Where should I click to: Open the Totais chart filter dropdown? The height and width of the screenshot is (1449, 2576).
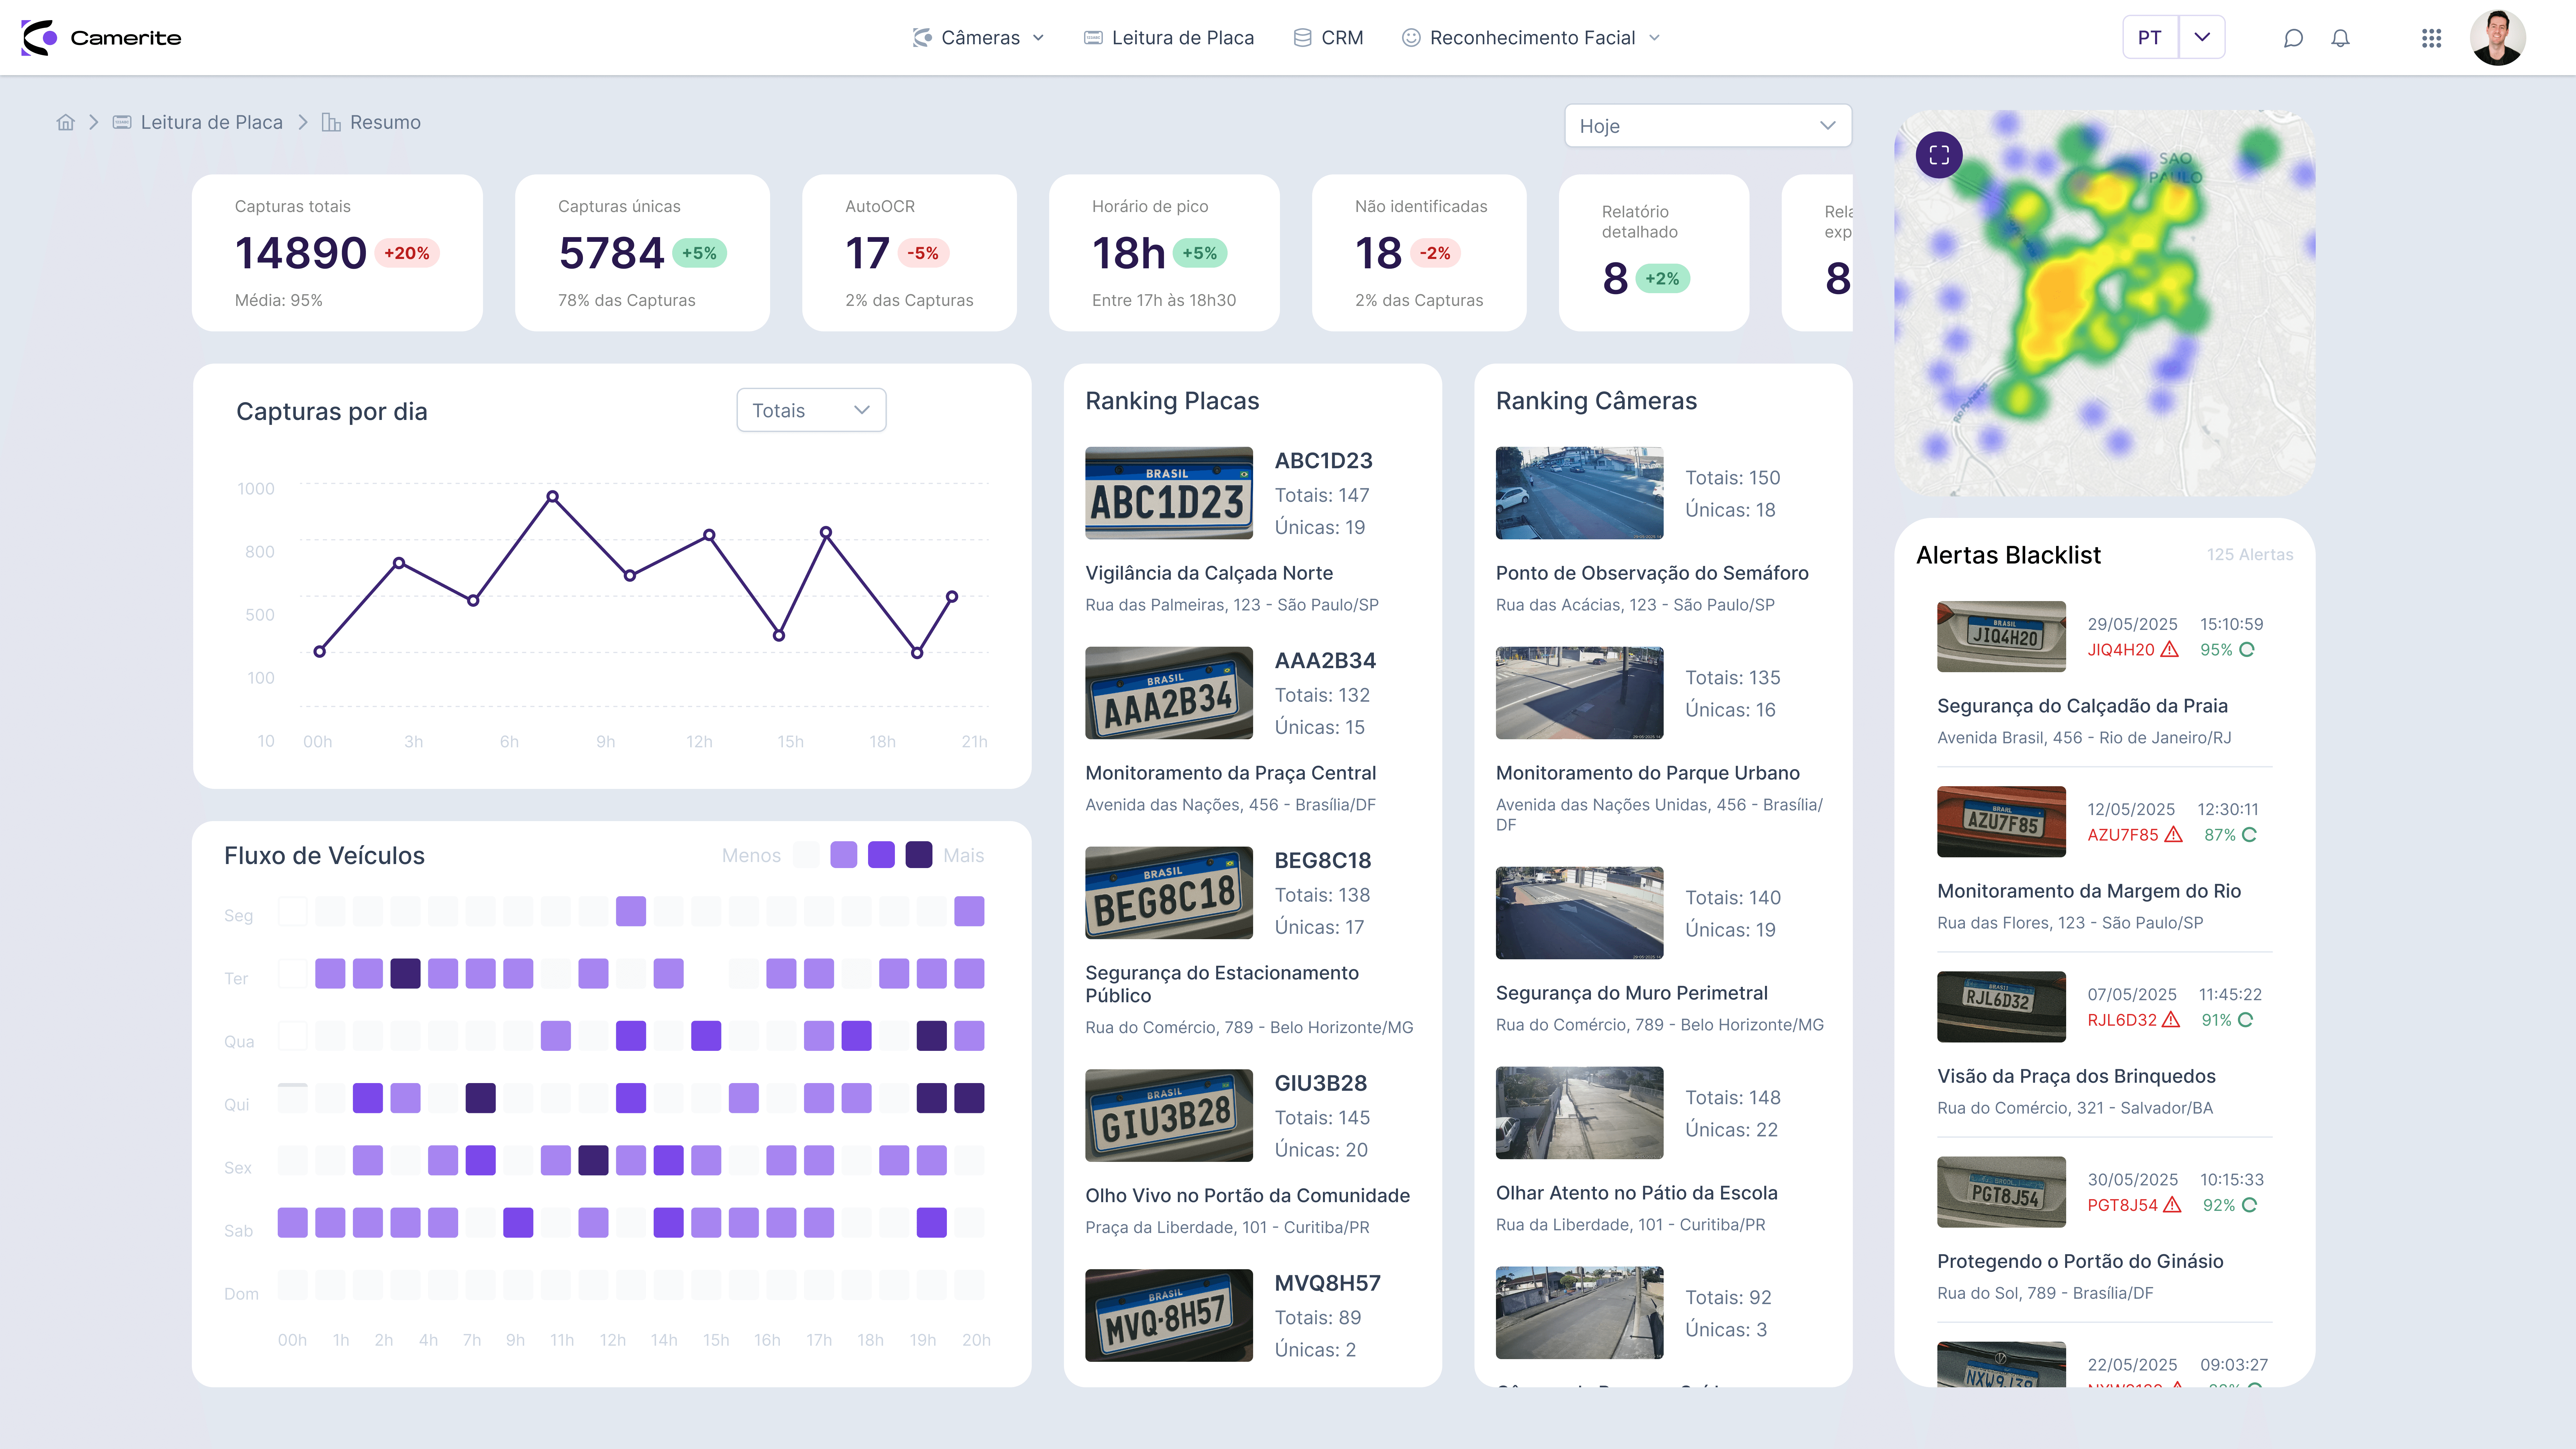tap(811, 410)
